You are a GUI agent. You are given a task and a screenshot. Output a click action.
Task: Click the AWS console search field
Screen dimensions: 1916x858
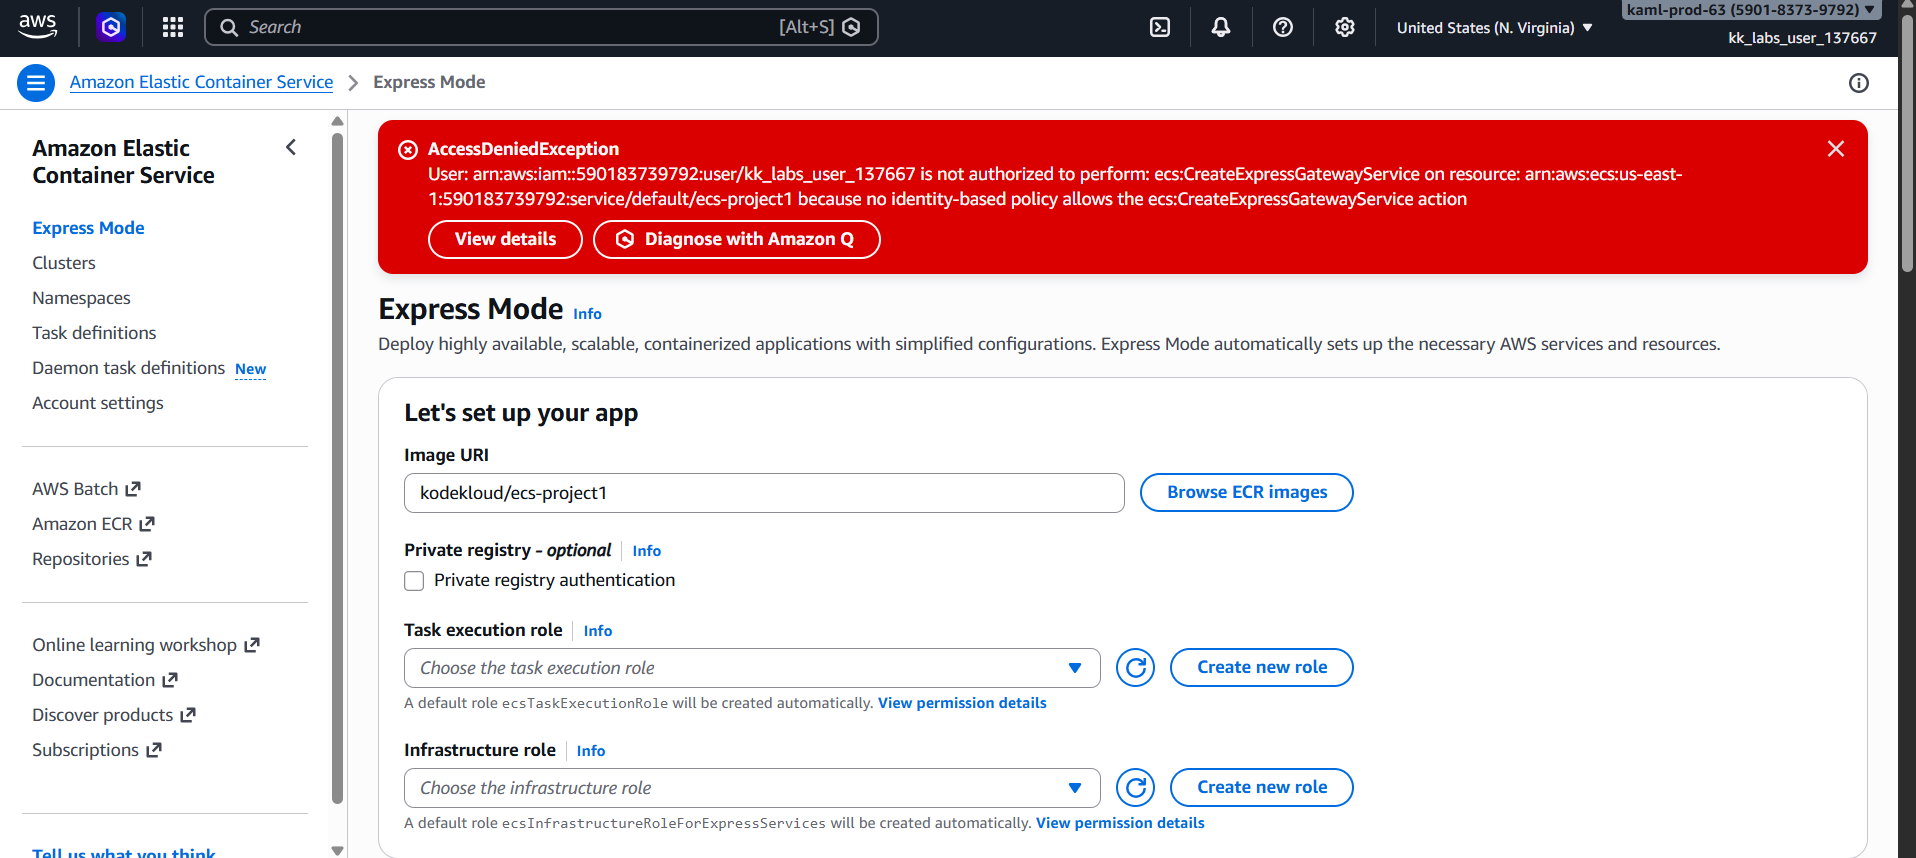click(x=541, y=27)
